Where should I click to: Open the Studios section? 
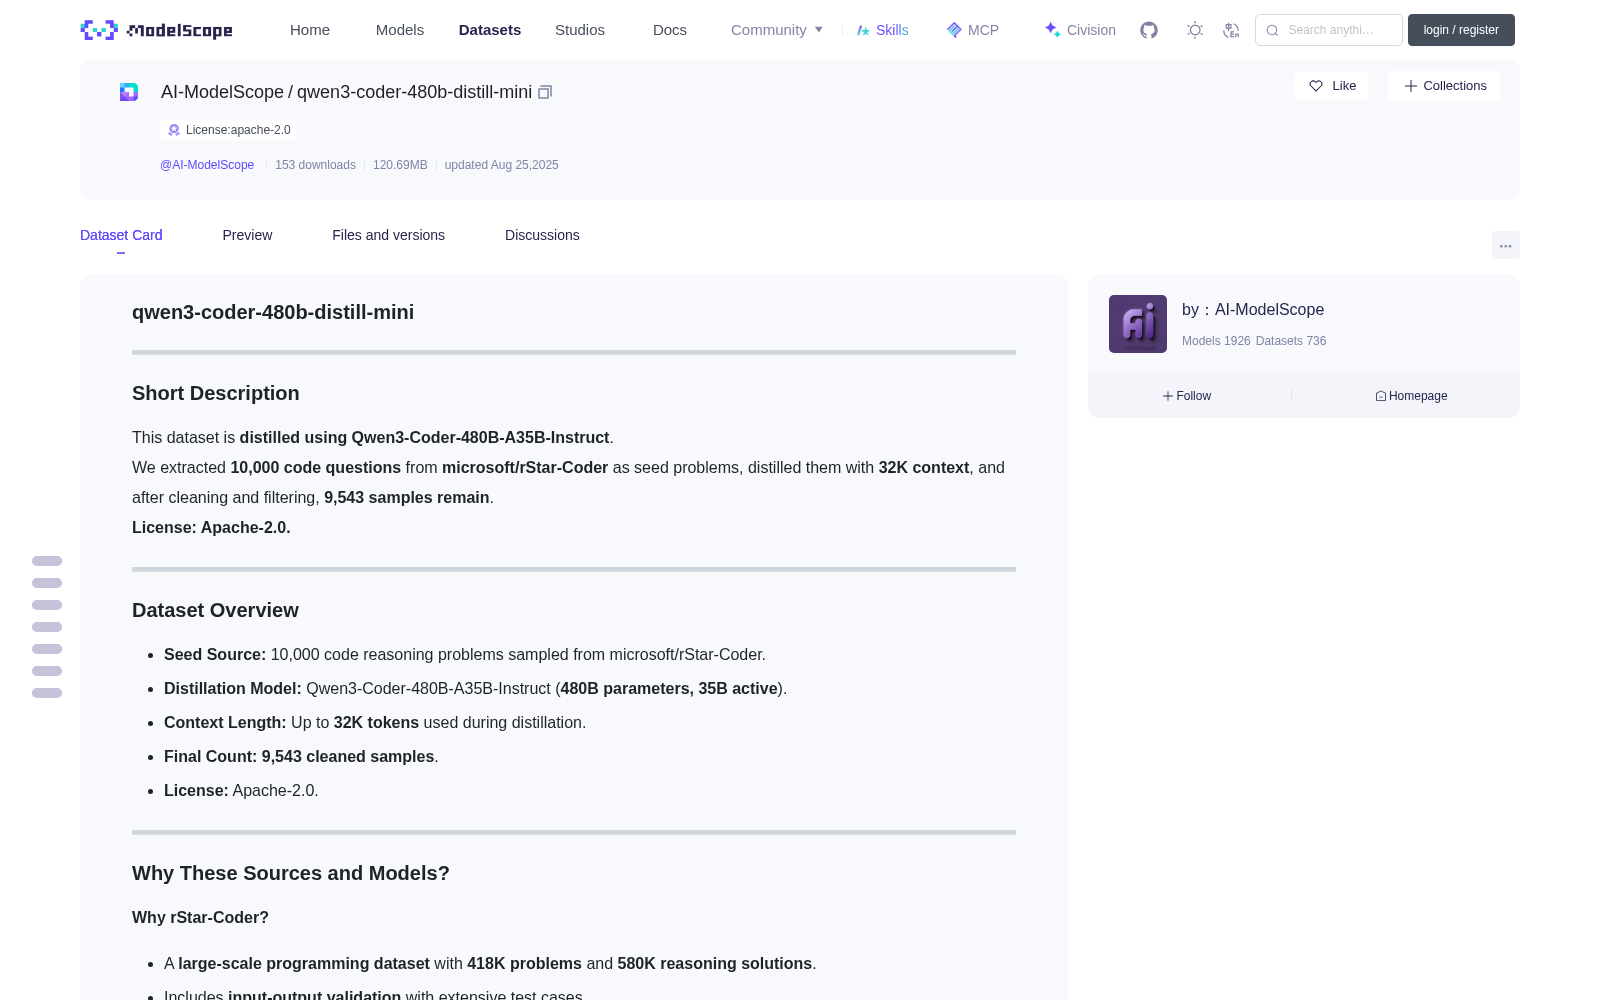click(x=580, y=30)
